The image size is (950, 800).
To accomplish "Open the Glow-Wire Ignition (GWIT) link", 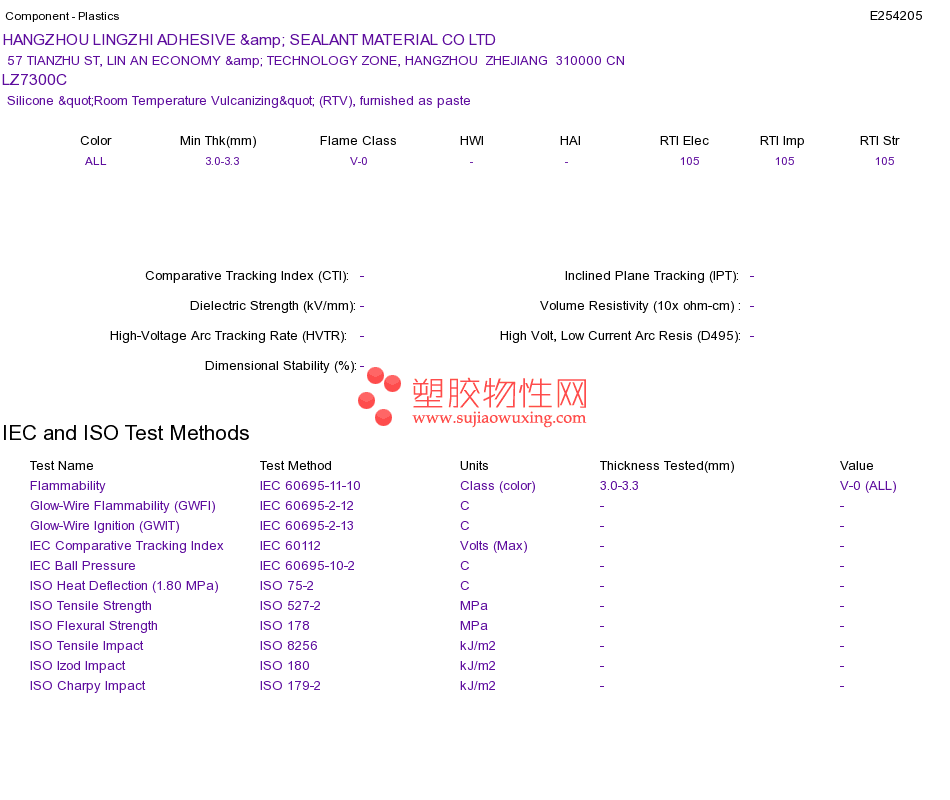I will 105,526.
